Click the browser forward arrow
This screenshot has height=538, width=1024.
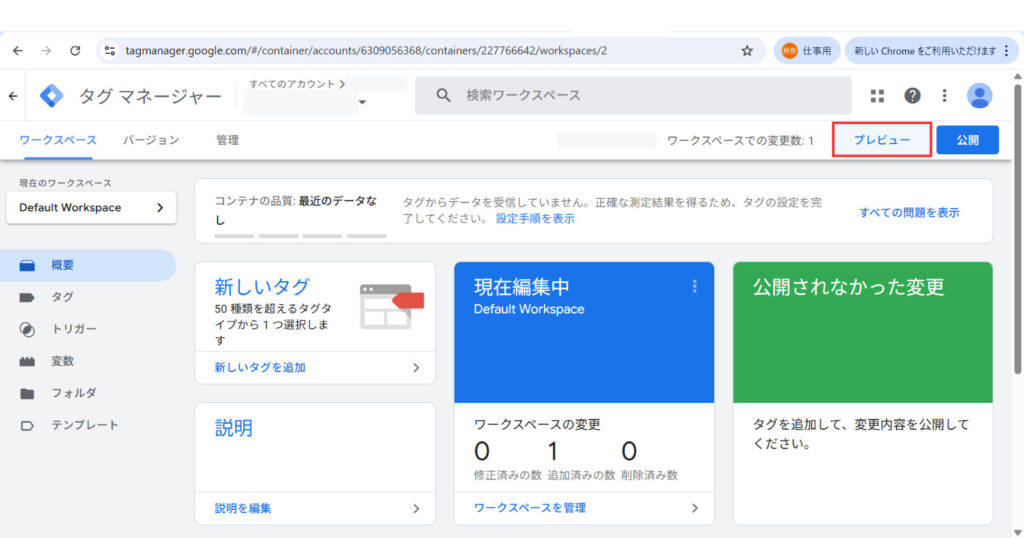click(46, 50)
